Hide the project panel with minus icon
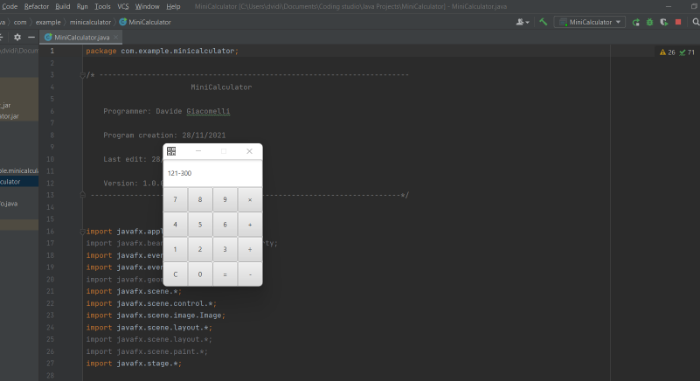 click(x=31, y=37)
